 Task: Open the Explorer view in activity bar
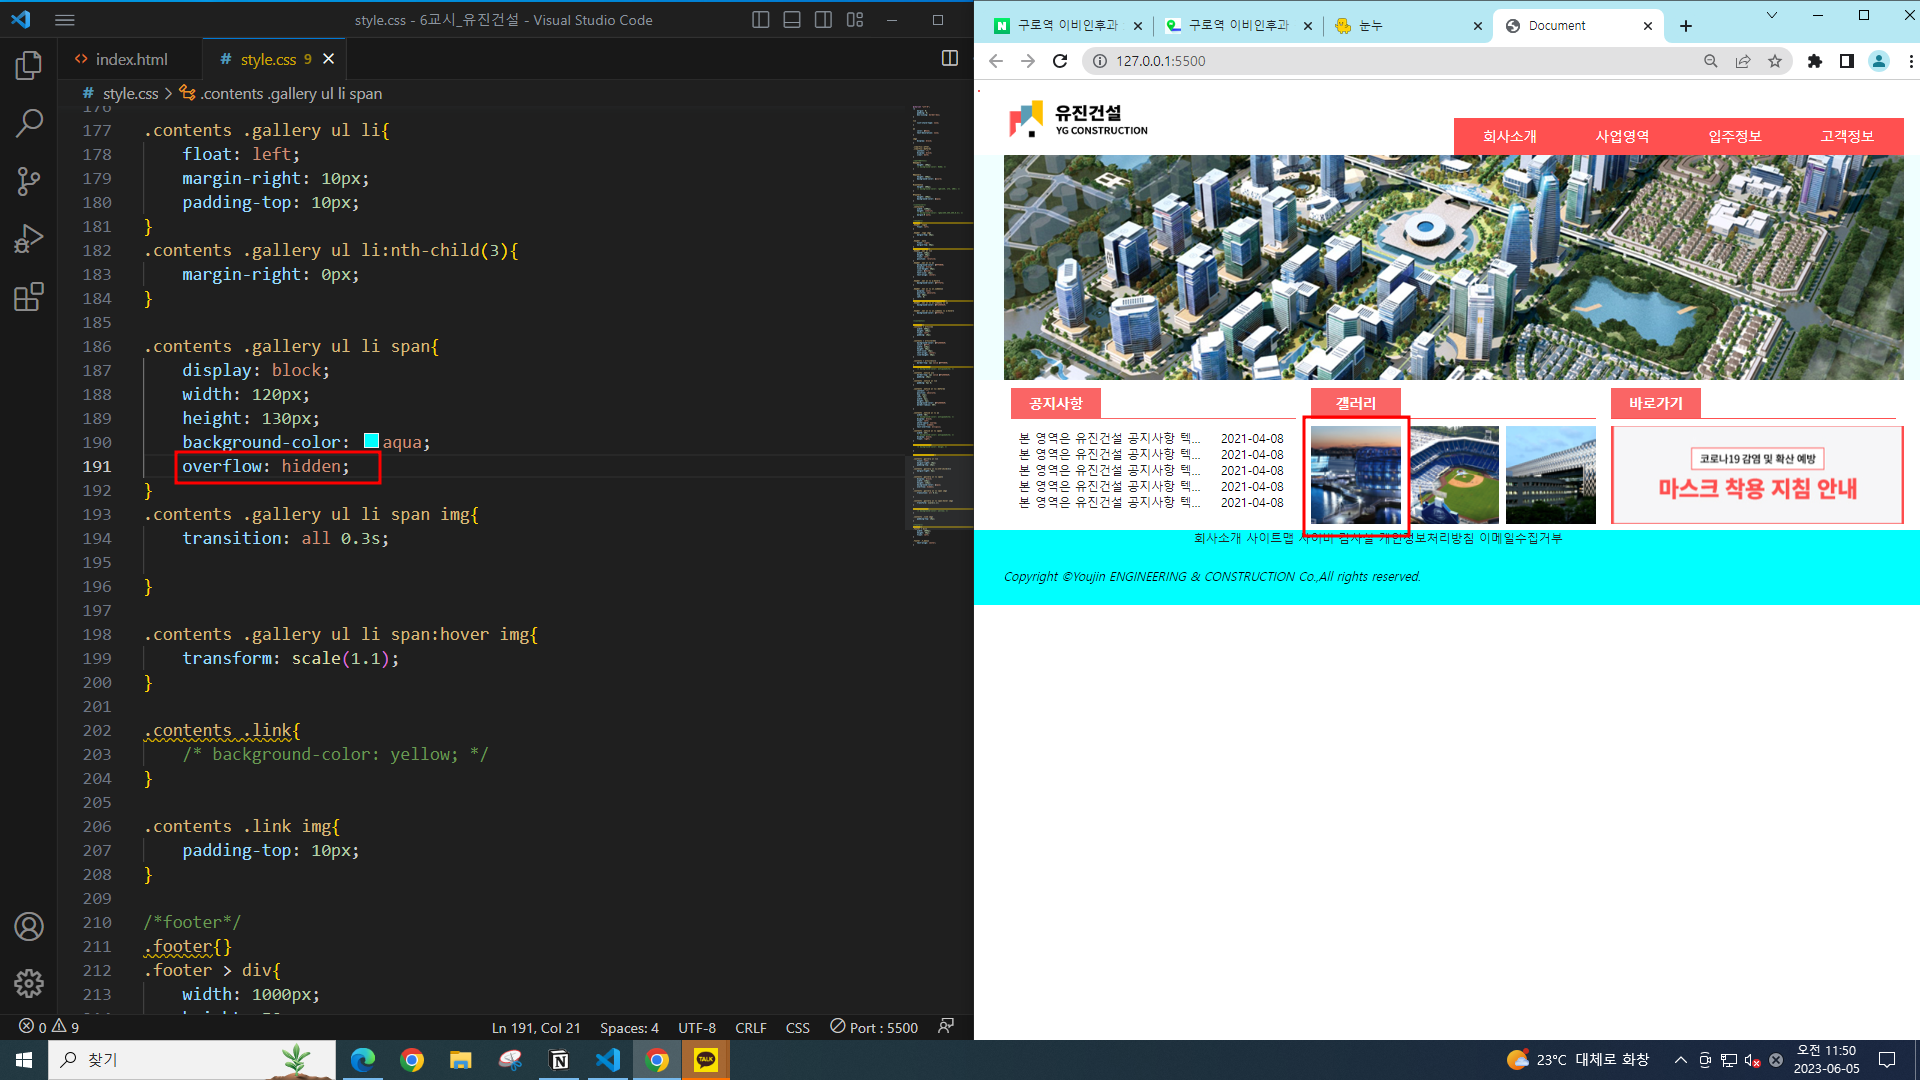pos(29,66)
